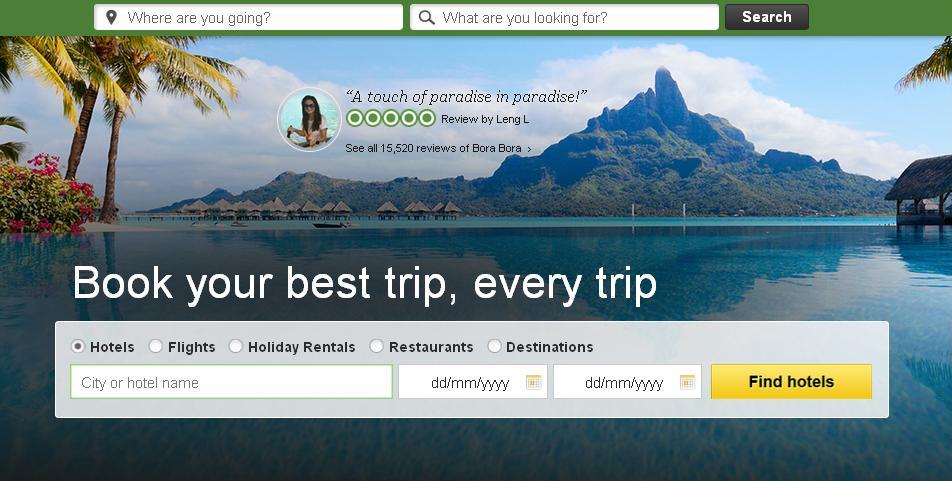Click the City or hotel name field

231,381
